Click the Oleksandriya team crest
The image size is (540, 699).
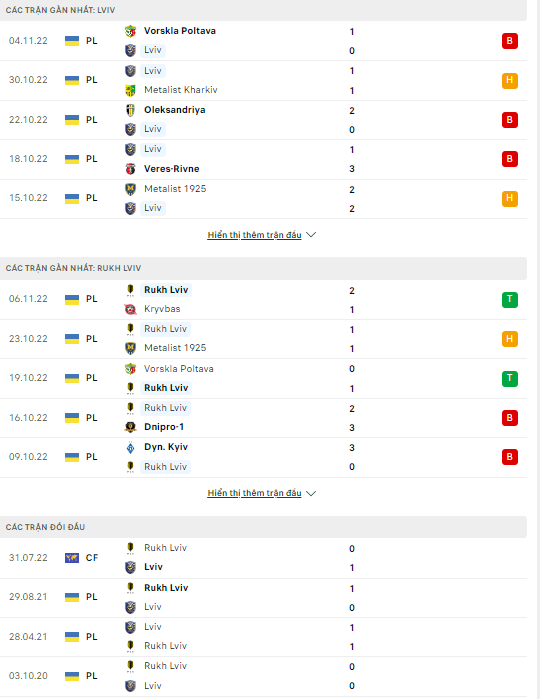(130, 110)
